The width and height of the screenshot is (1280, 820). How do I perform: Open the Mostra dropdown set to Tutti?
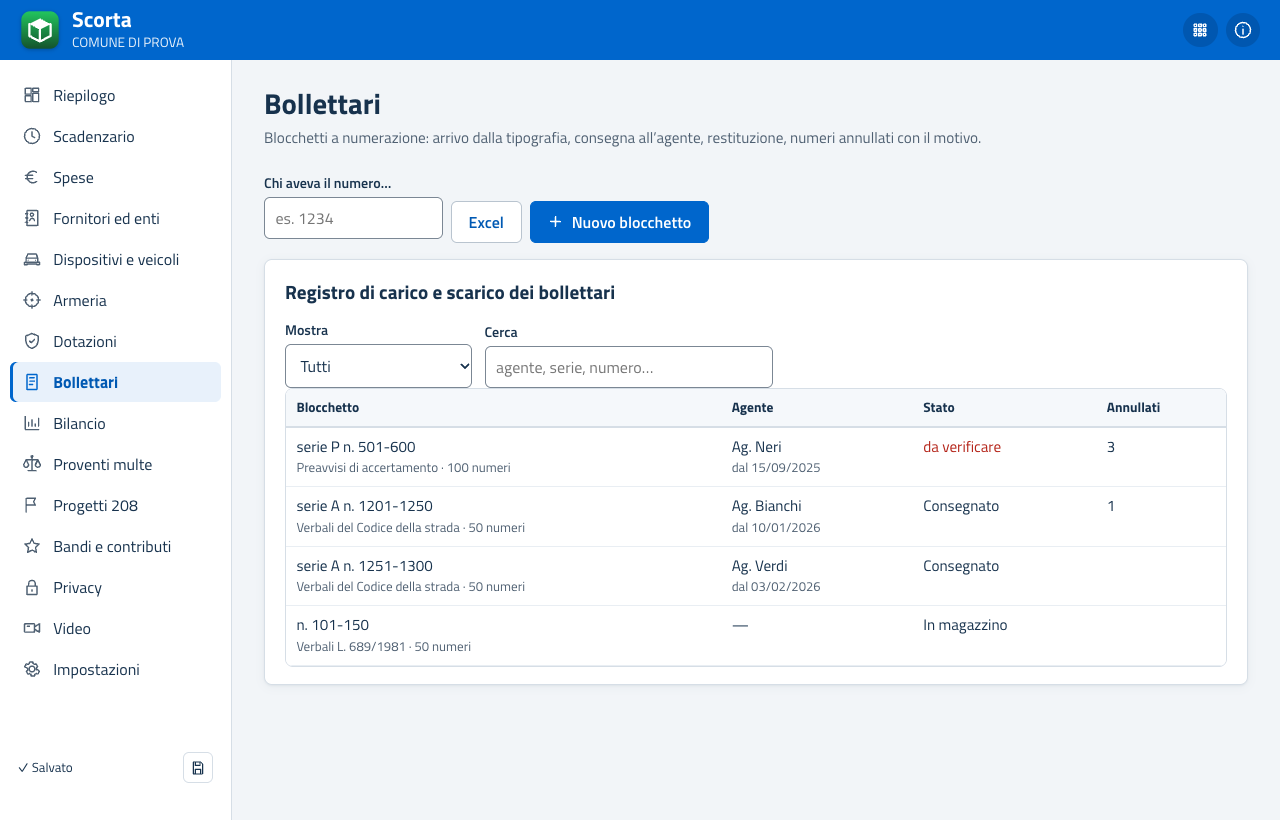[378, 366]
